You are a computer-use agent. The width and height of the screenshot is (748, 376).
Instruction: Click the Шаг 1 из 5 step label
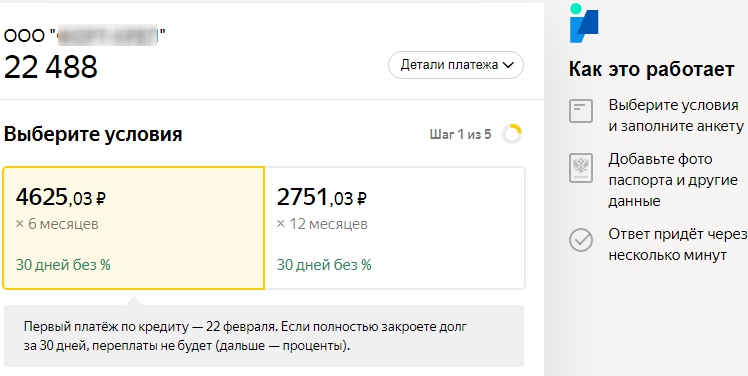[x=460, y=135]
